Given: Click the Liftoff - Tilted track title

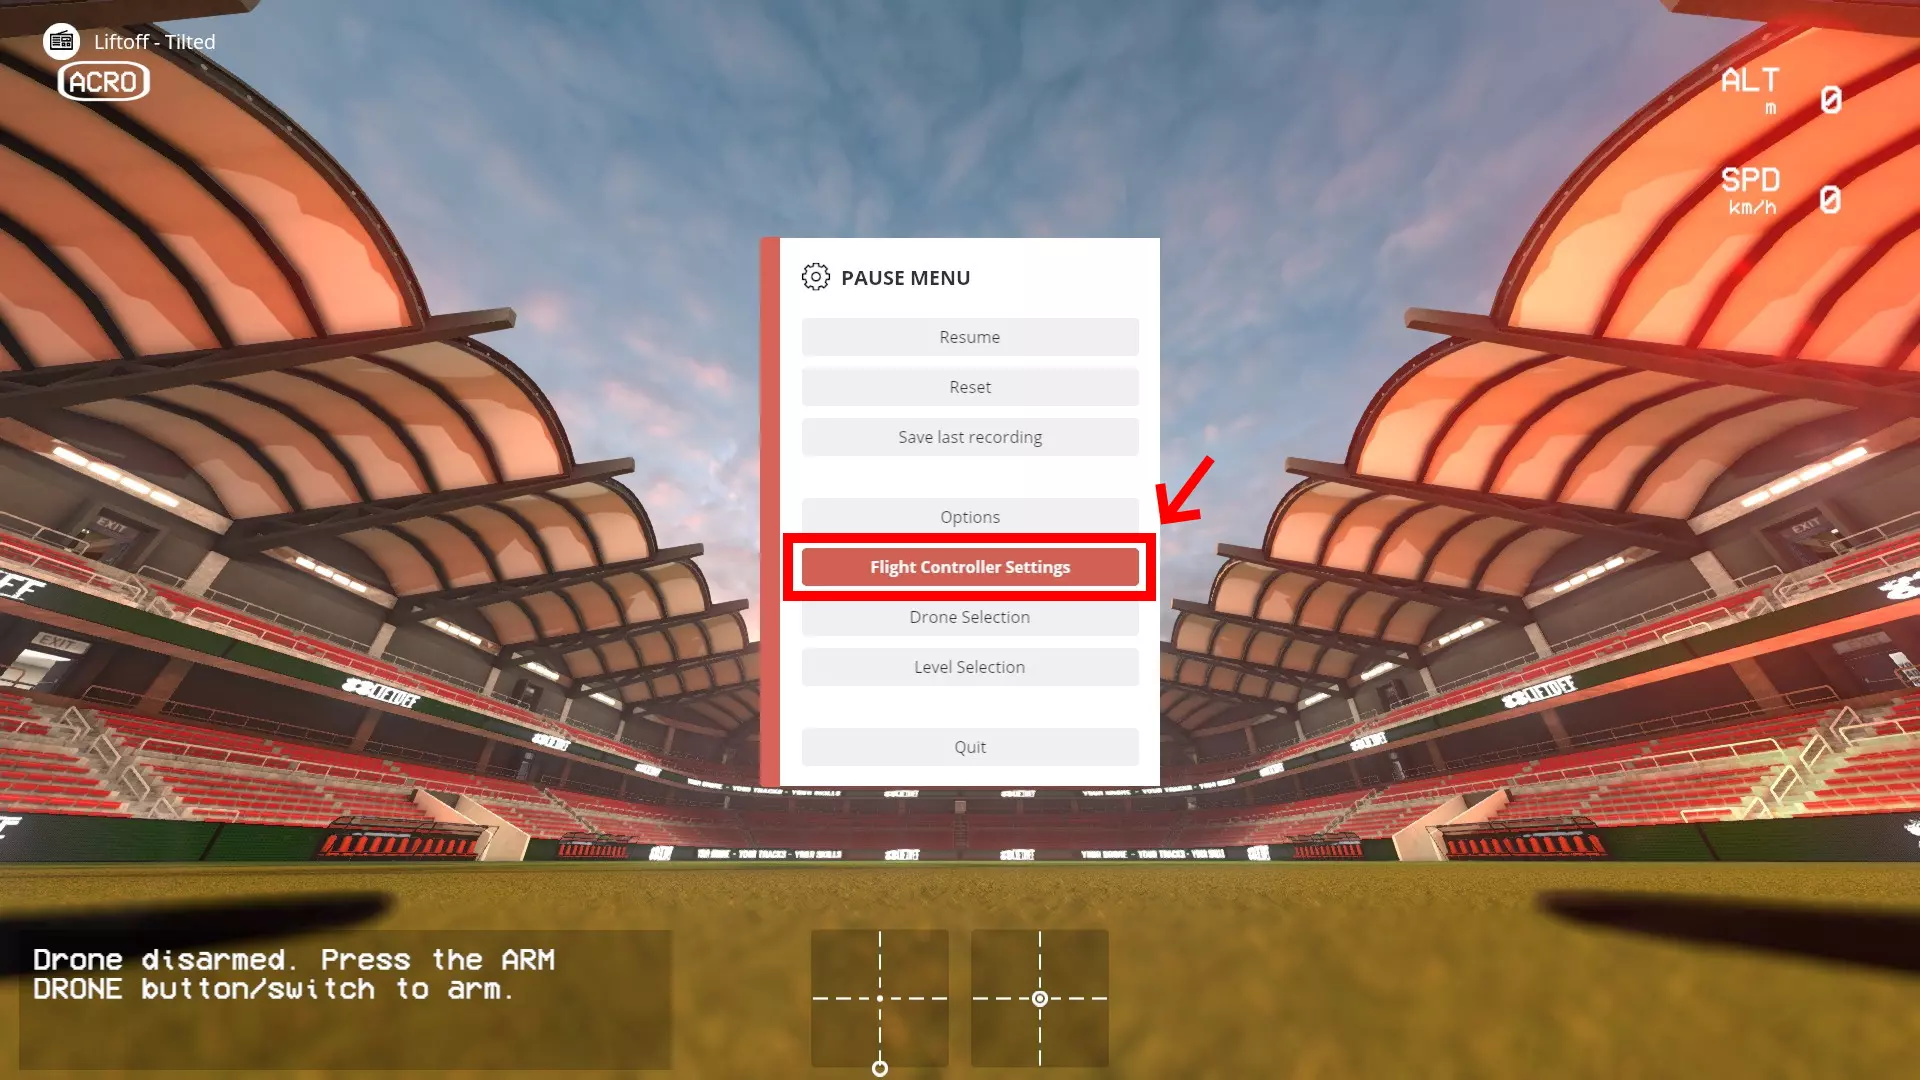Looking at the screenshot, I should click(x=155, y=42).
